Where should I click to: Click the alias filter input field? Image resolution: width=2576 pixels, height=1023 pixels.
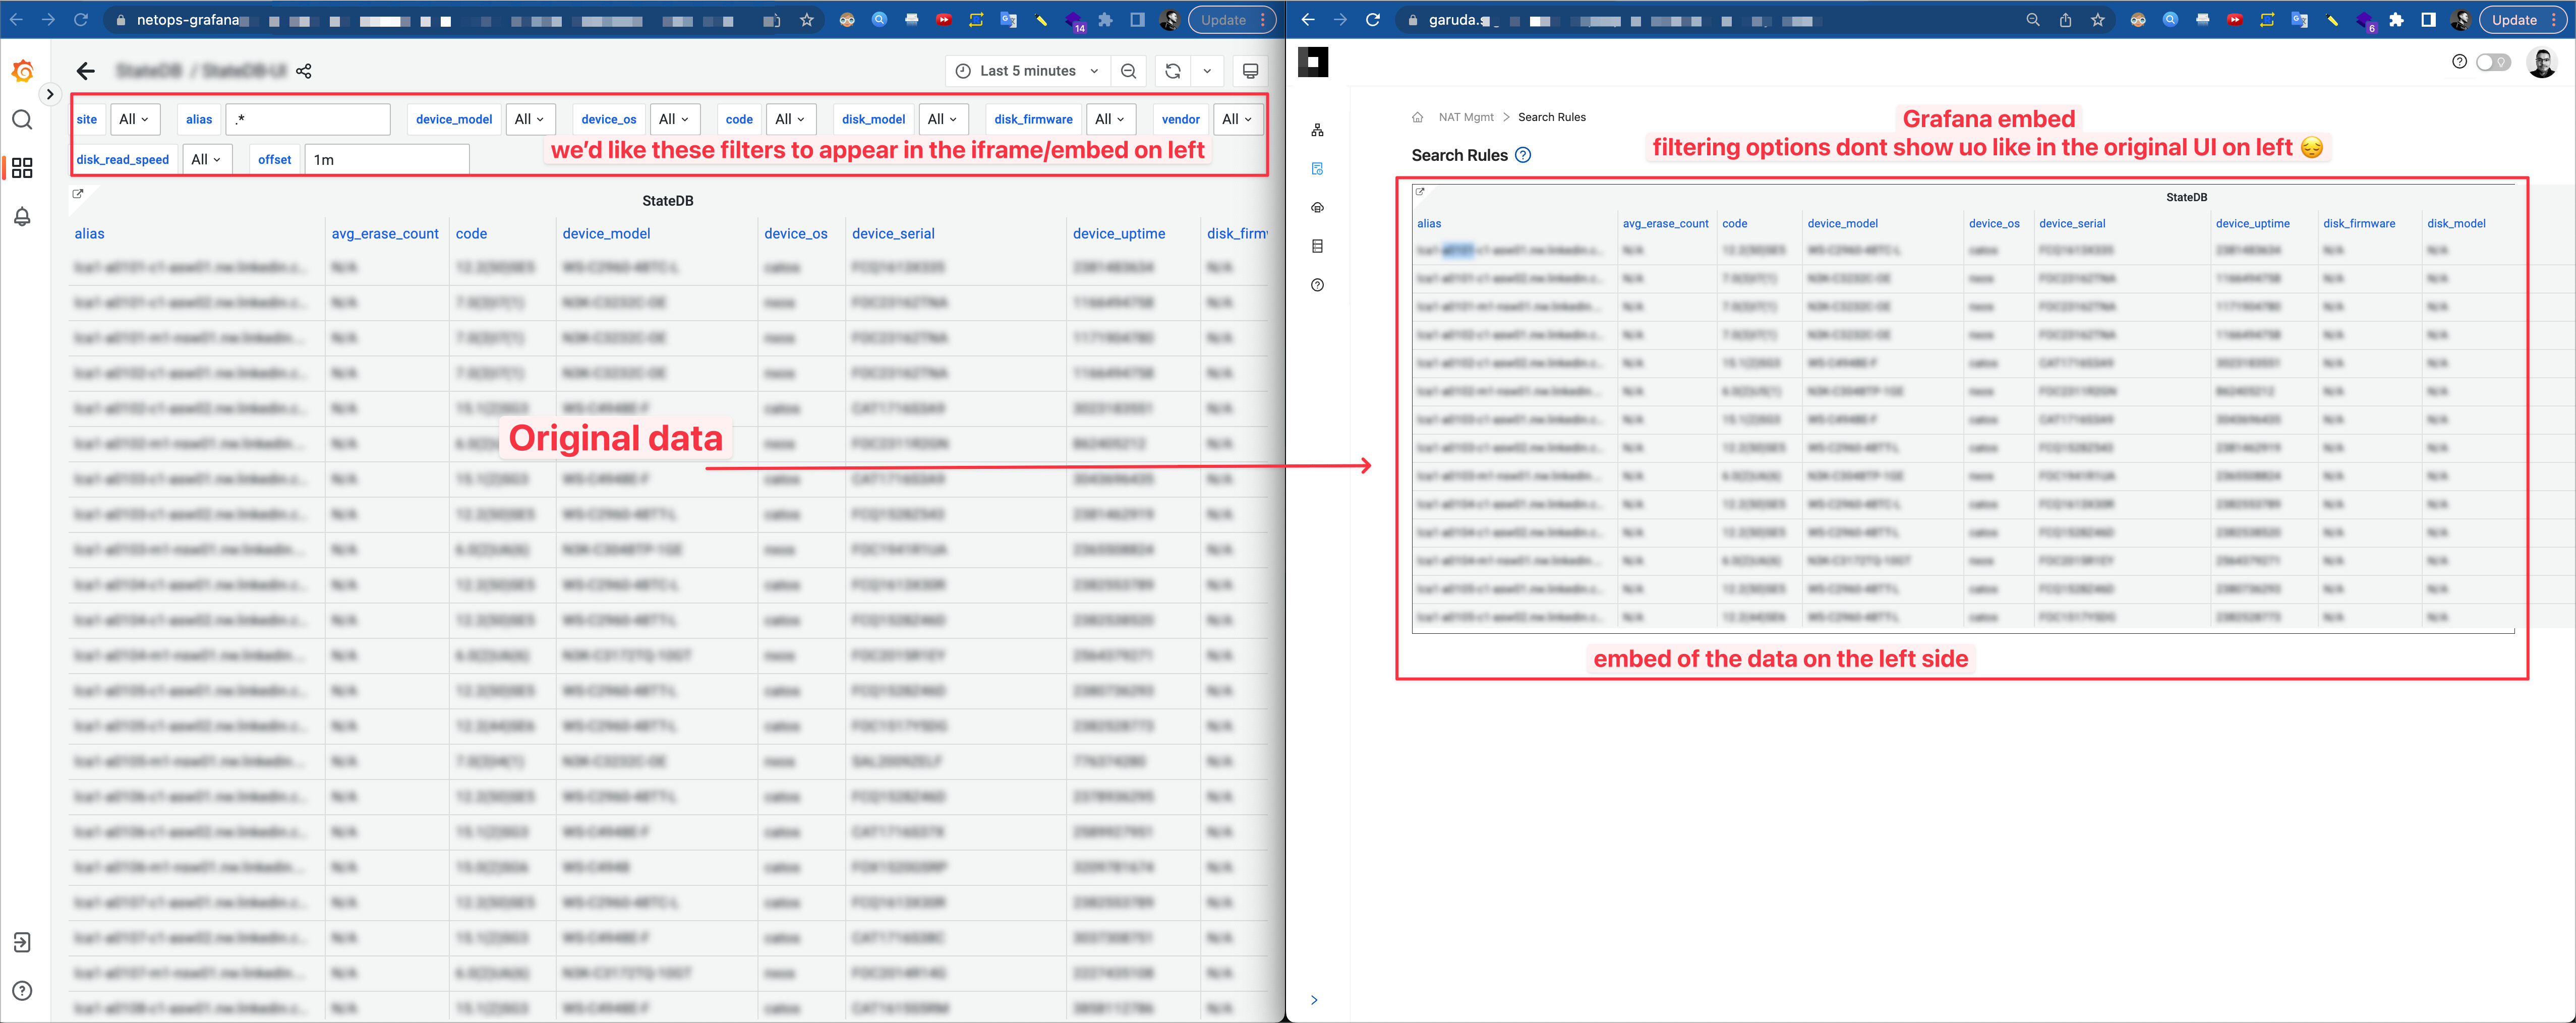pos(308,119)
